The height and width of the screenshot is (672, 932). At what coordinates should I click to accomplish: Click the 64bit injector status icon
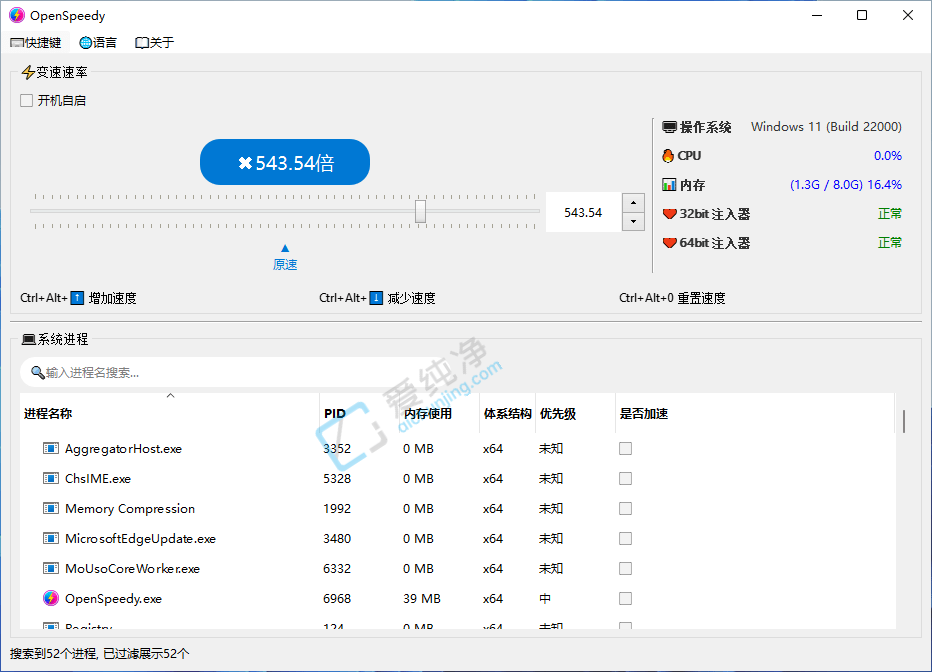[x=669, y=243]
